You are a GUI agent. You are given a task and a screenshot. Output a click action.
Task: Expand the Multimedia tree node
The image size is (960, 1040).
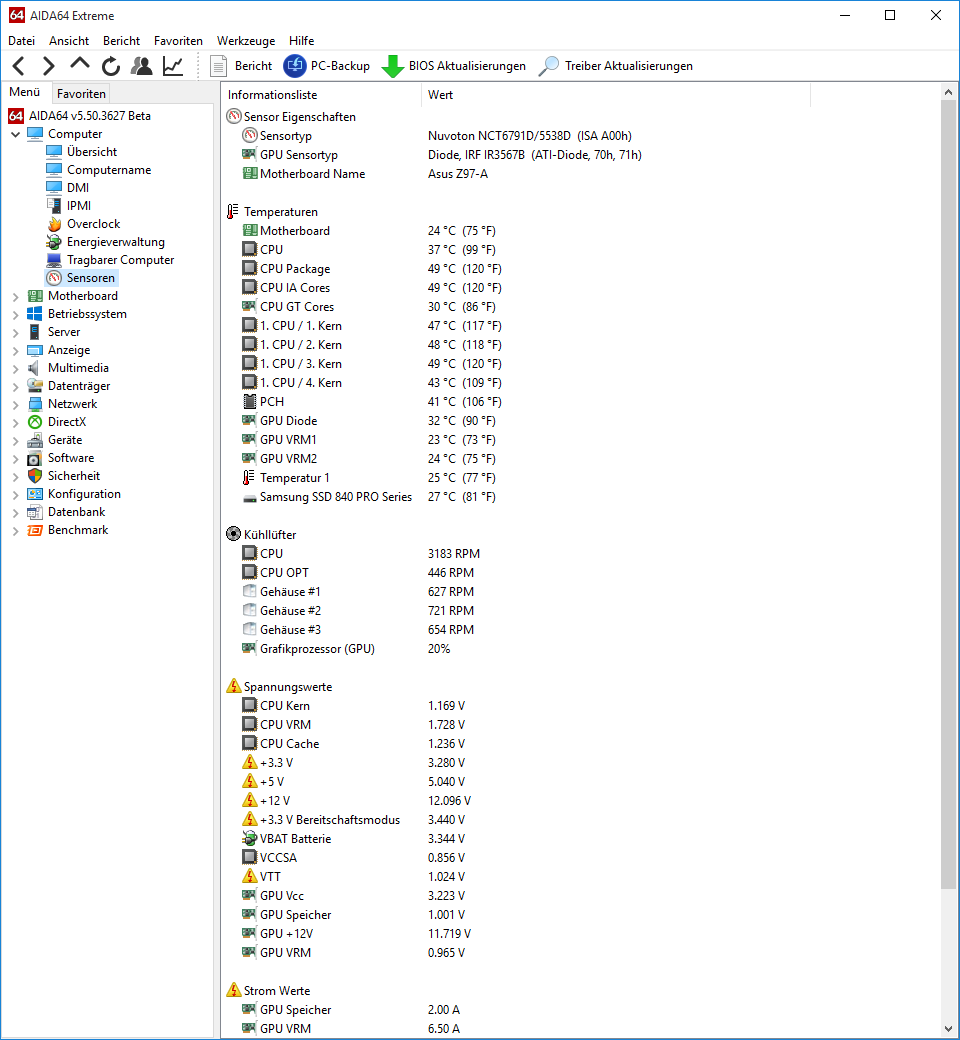click(15, 368)
